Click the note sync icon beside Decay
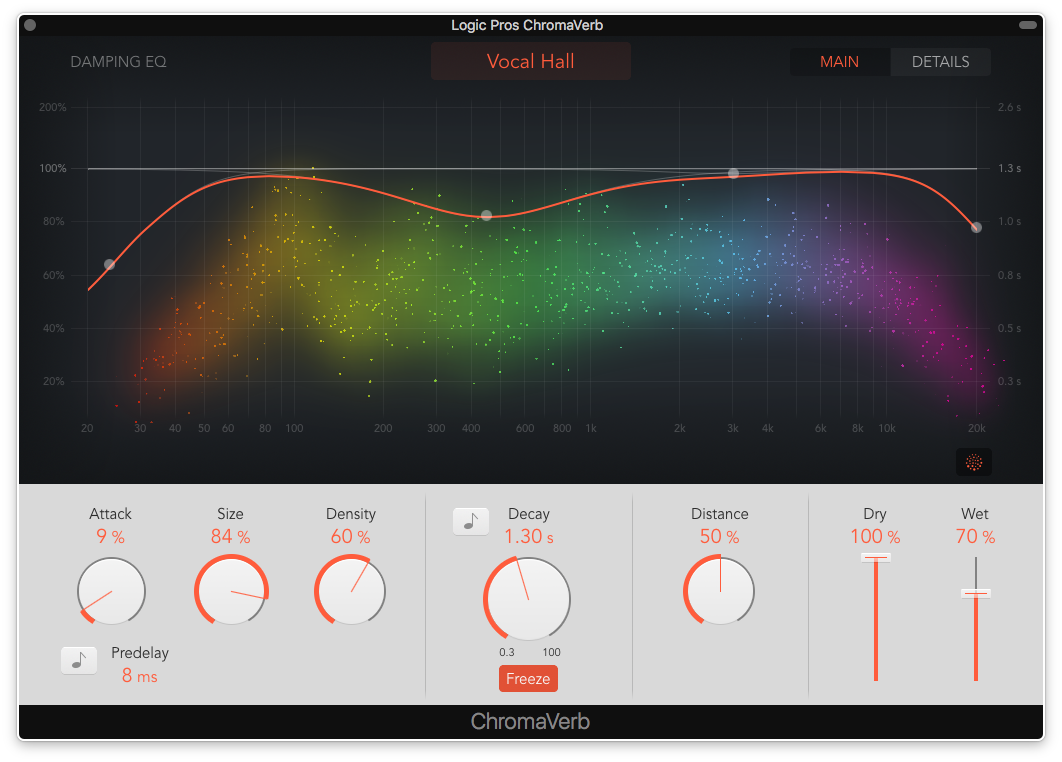Viewport: 1062px width, 762px height. coord(471,521)
